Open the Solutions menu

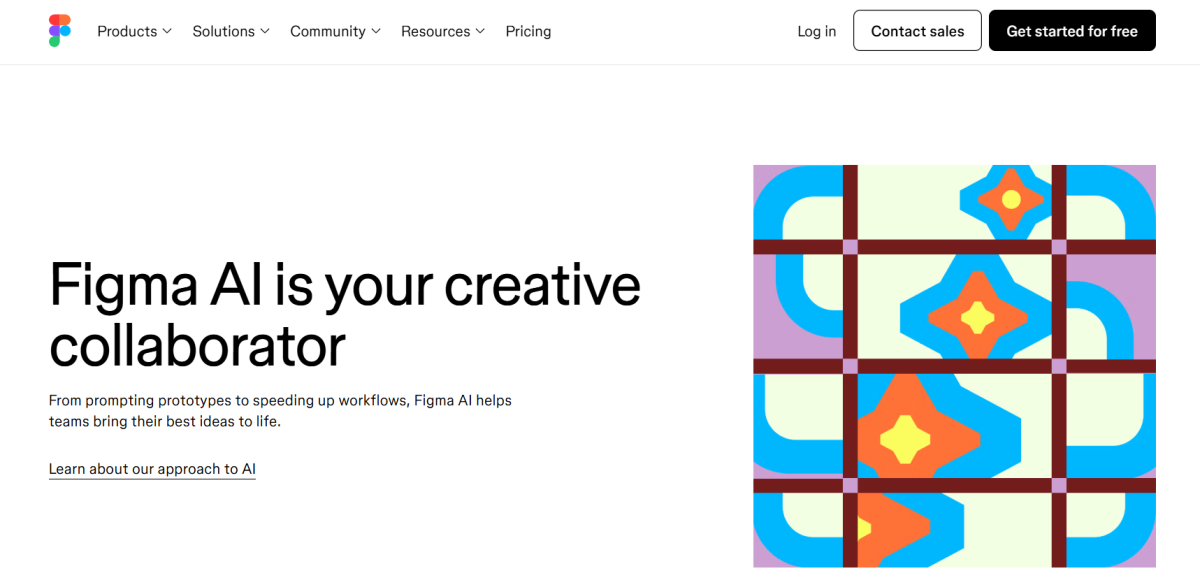tap(223, 31)
